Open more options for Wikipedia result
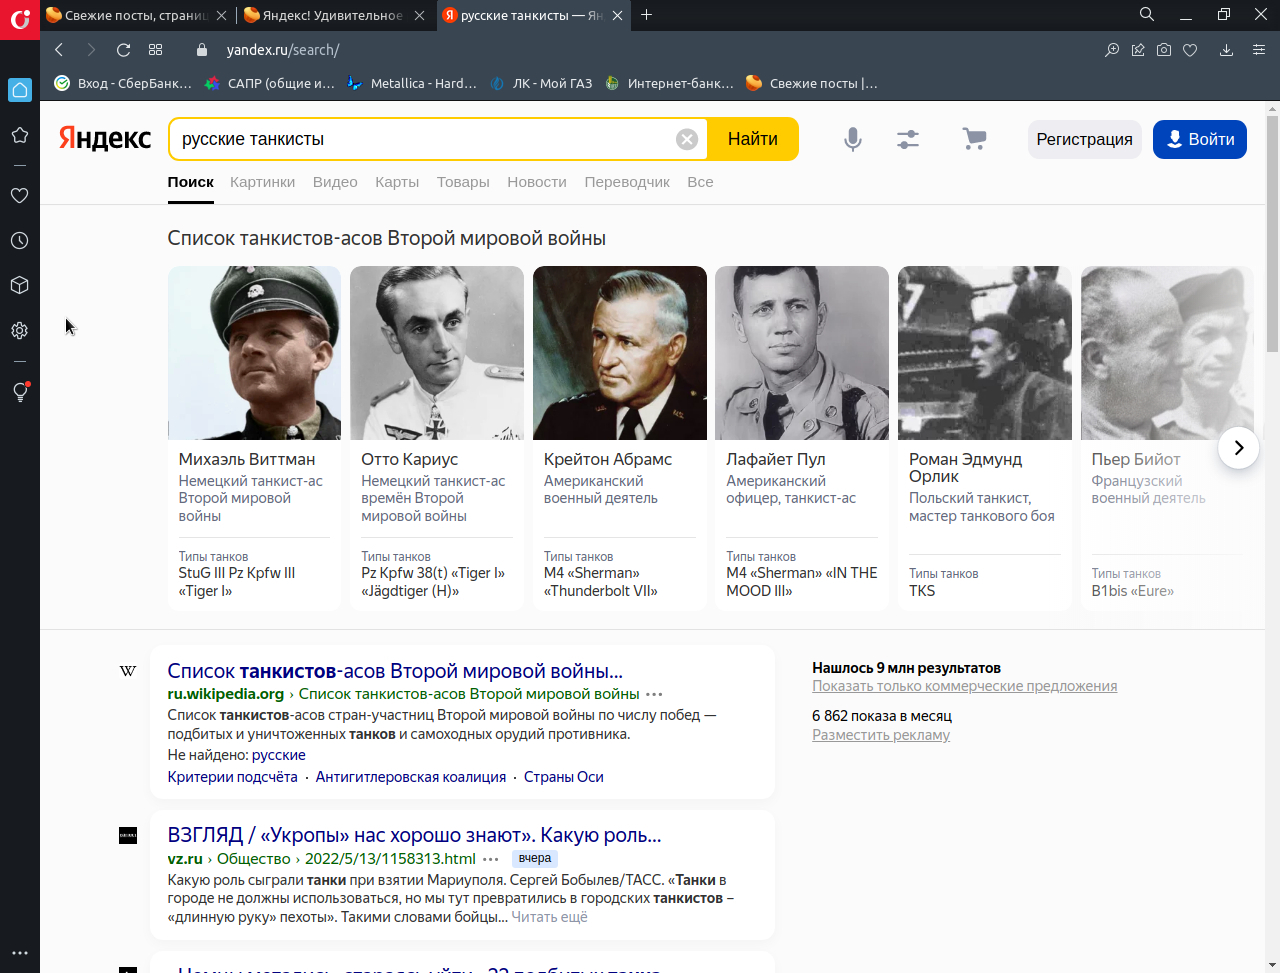The image size is (1280, 973). 654,694
